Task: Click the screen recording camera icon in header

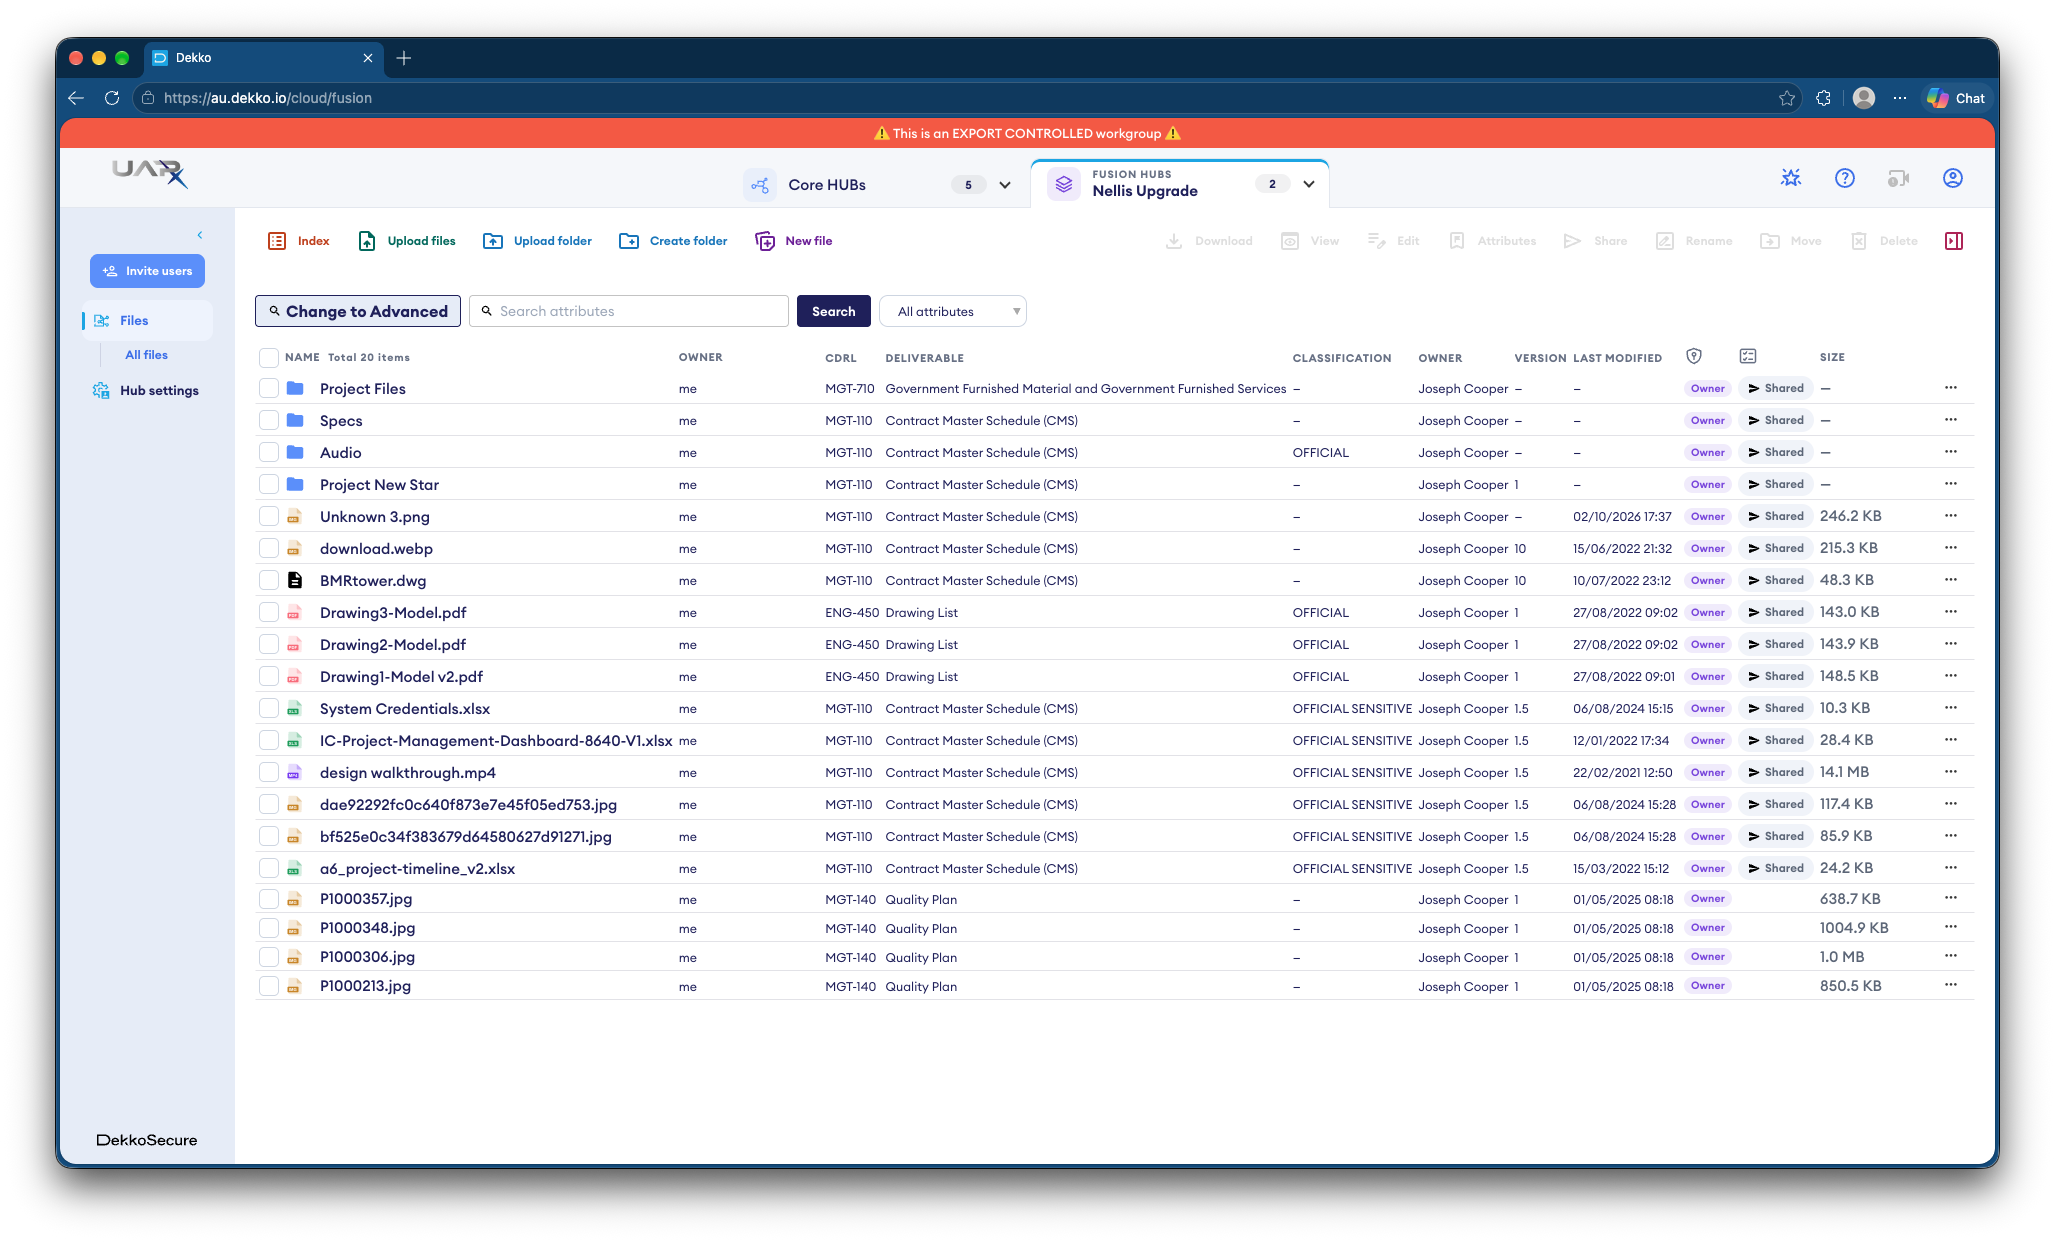Action: (1898, 178)
